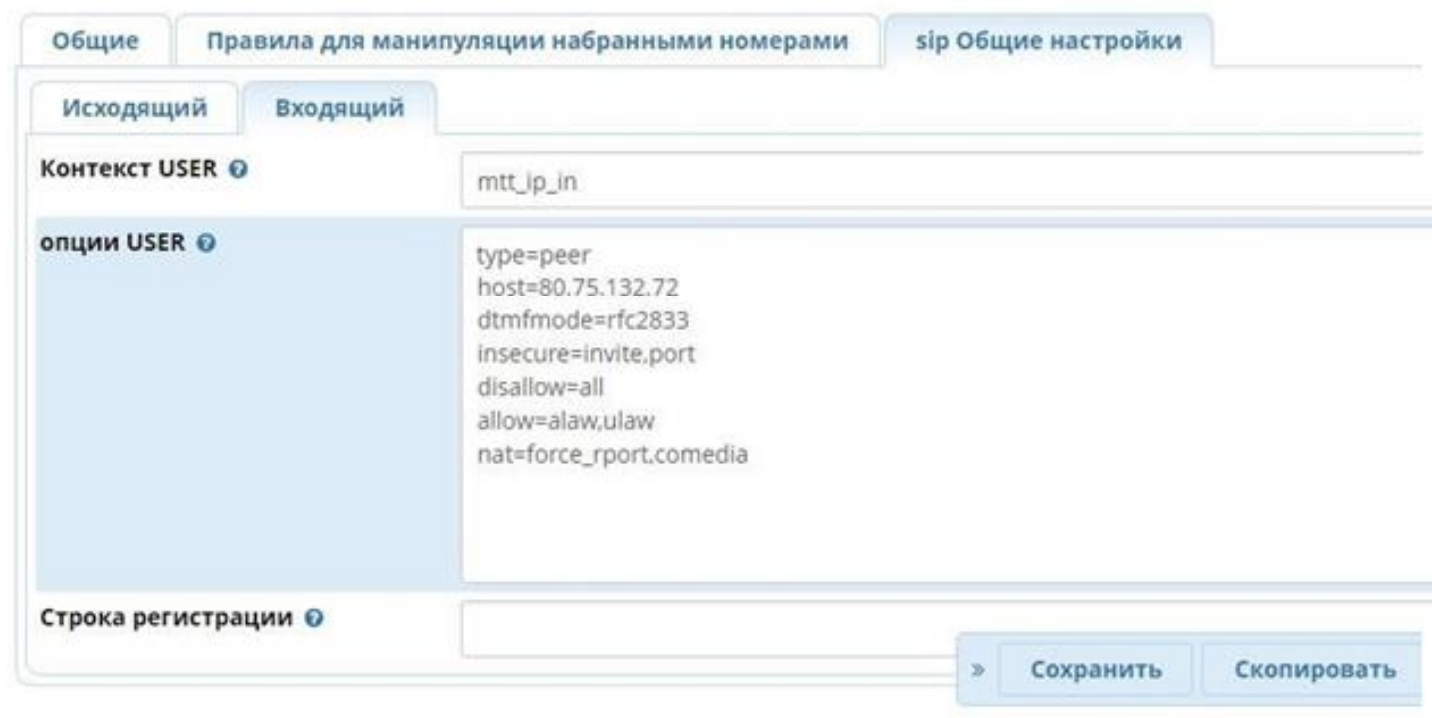Switch to the Исходящий sub-tab
This screenshot has height=718, width=1432.
pyautogui.click(x=135, y=108)
